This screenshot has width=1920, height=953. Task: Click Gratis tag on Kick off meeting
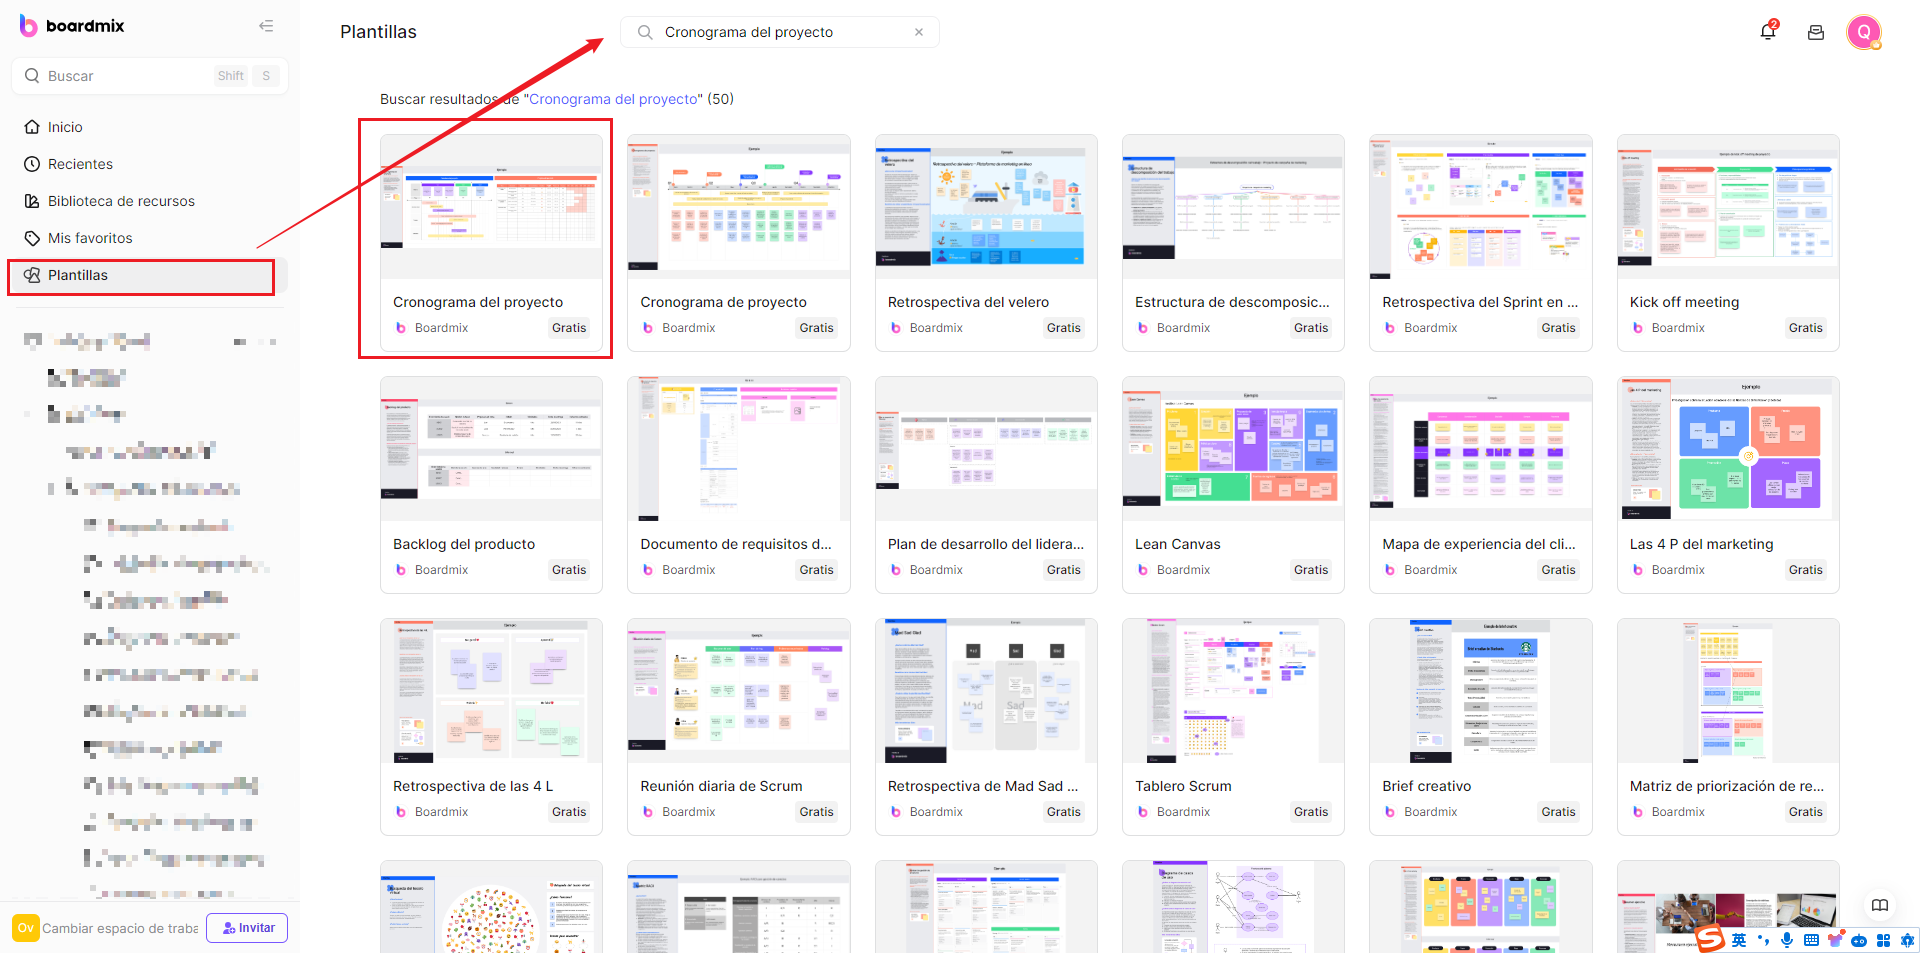pyautogui.click(x=1805, y=328)
